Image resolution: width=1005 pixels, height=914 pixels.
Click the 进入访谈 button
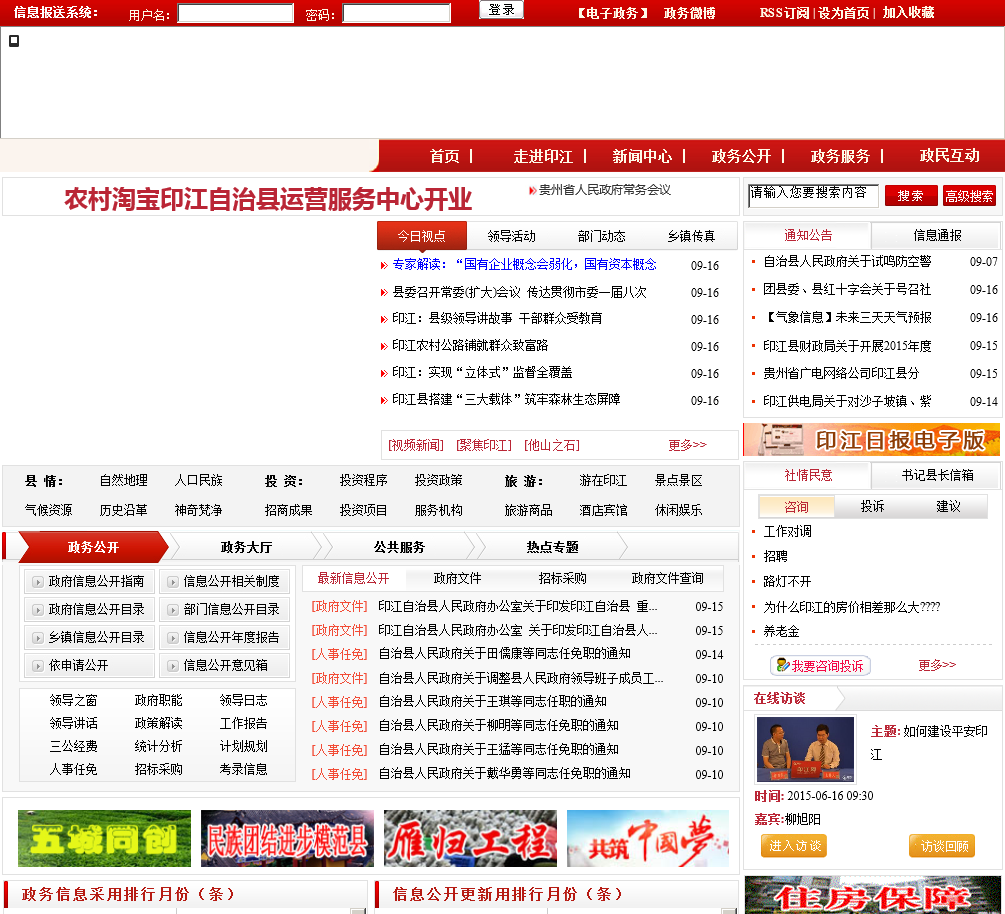click(794, 845)
